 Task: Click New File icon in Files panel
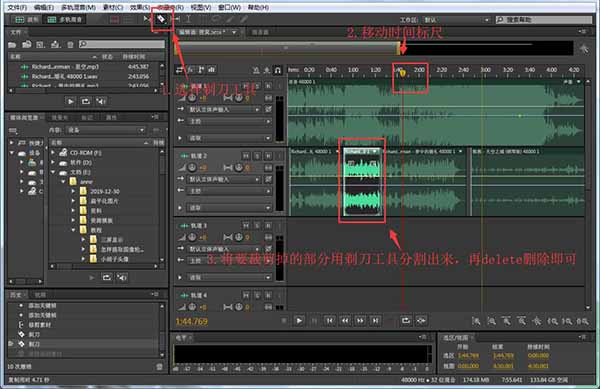pyautogui.click(x=41, y=45)
